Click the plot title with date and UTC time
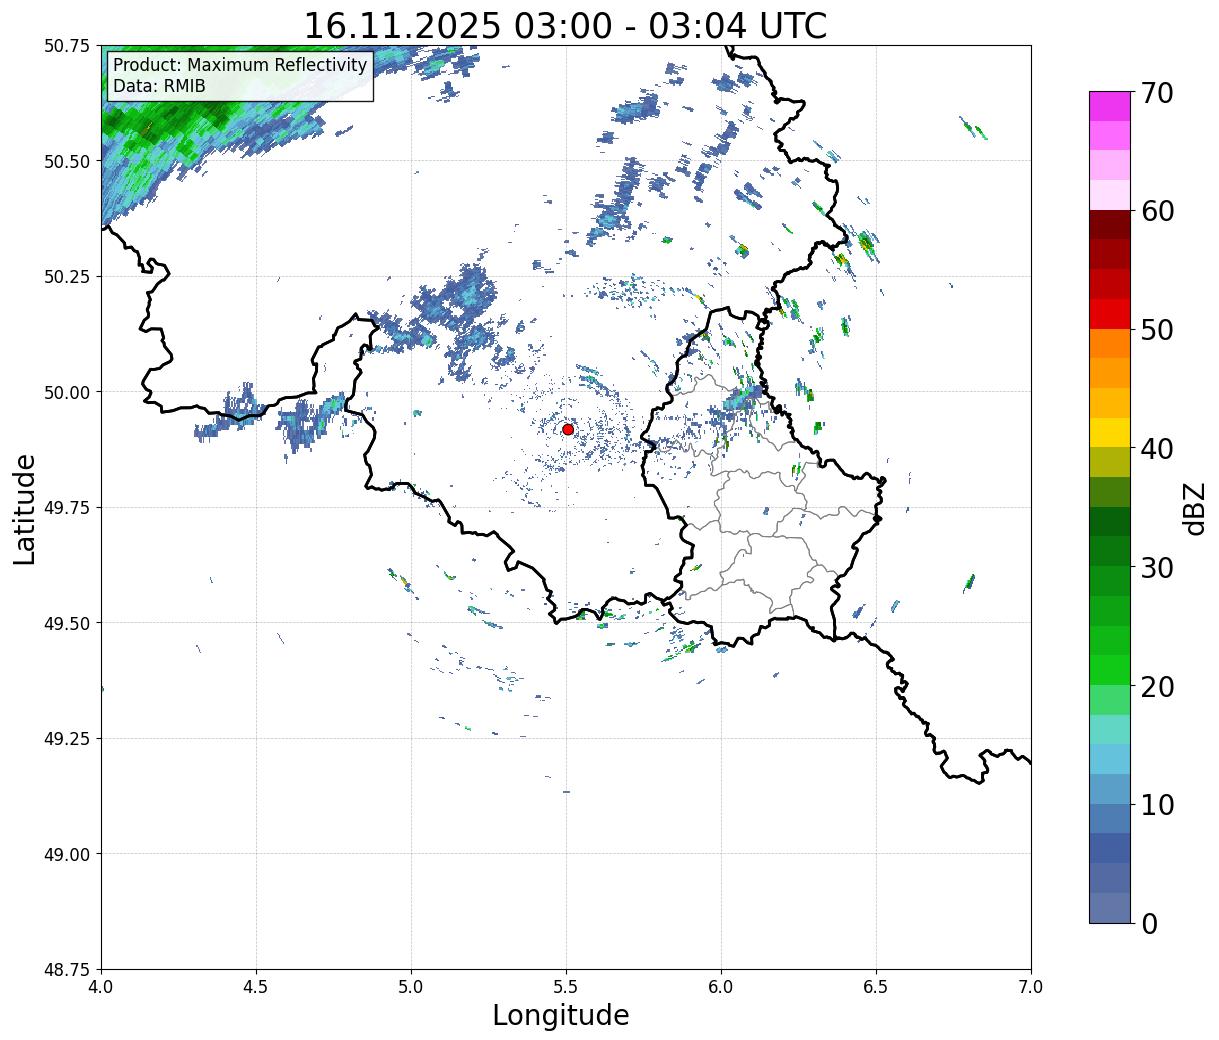The image size is (1219, 1040). coord(565,25)
